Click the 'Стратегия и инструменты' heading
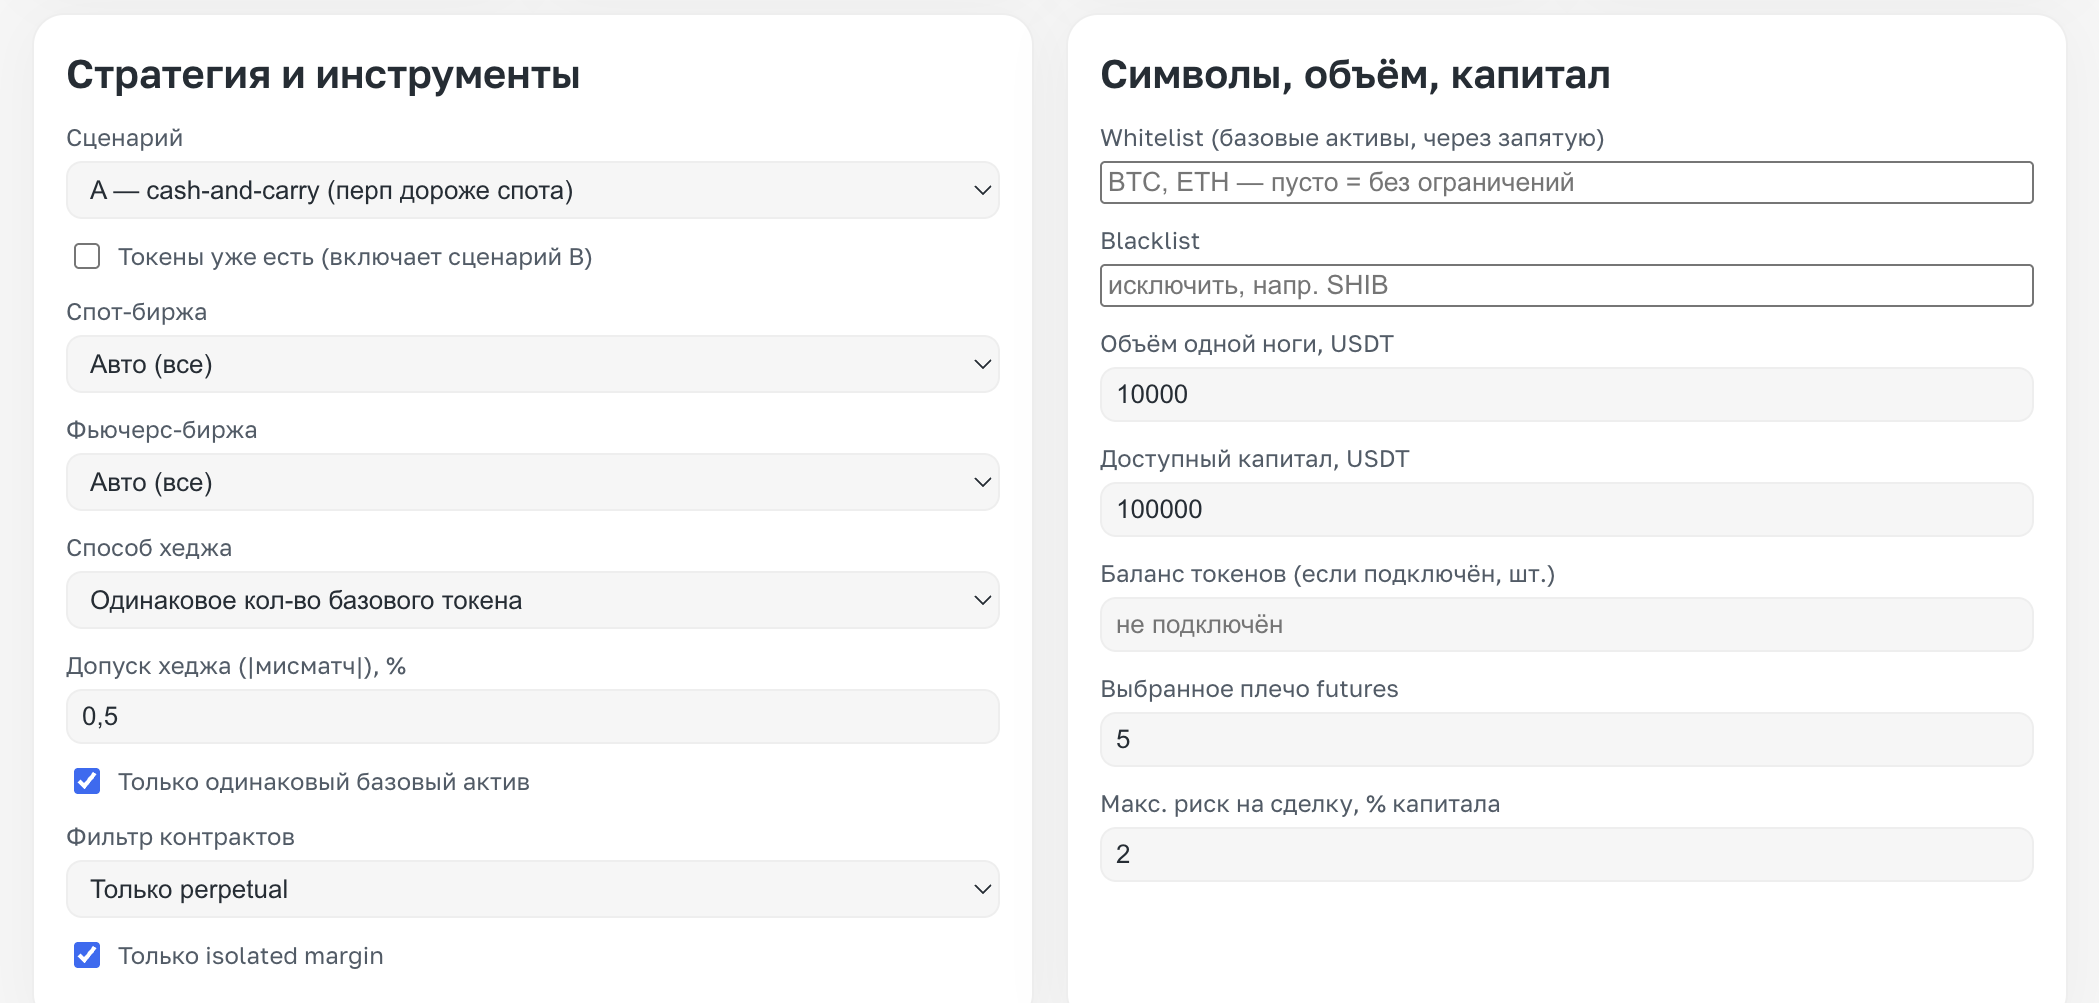 tap(323, 75)
